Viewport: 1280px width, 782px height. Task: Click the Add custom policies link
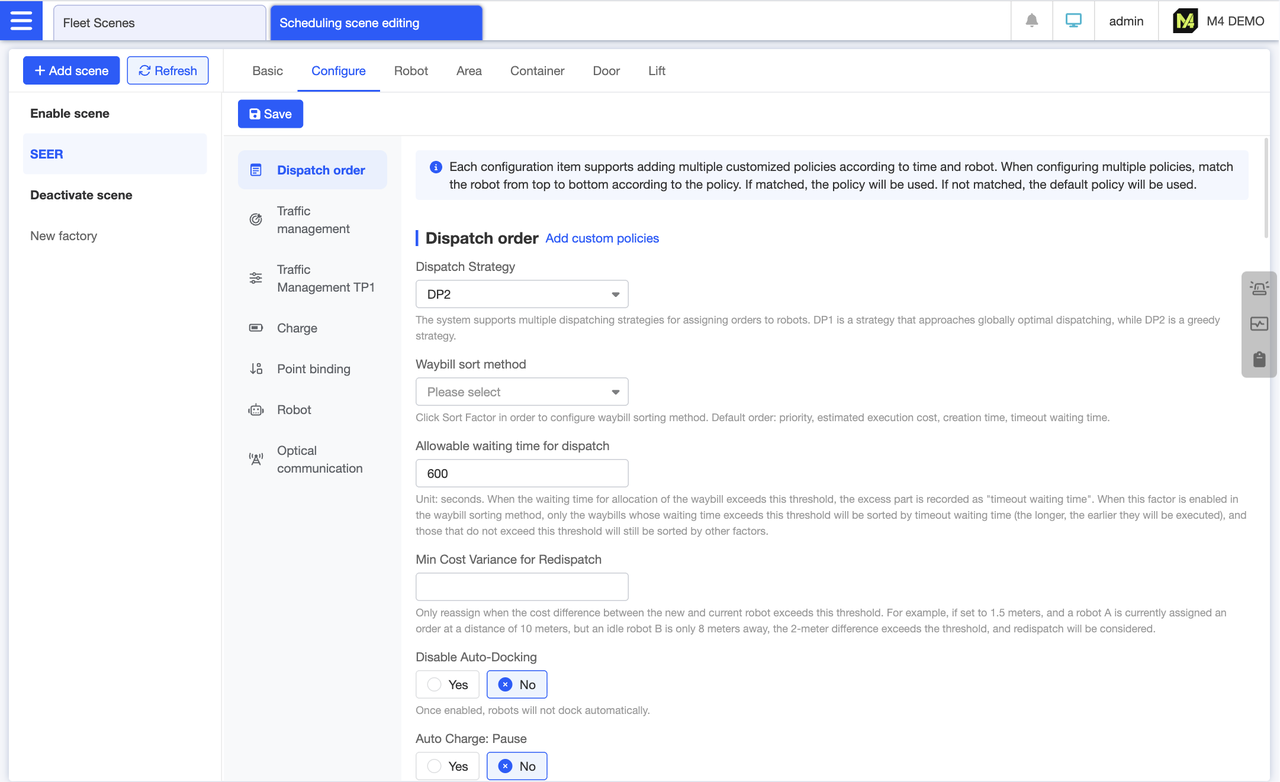point(602,238)
